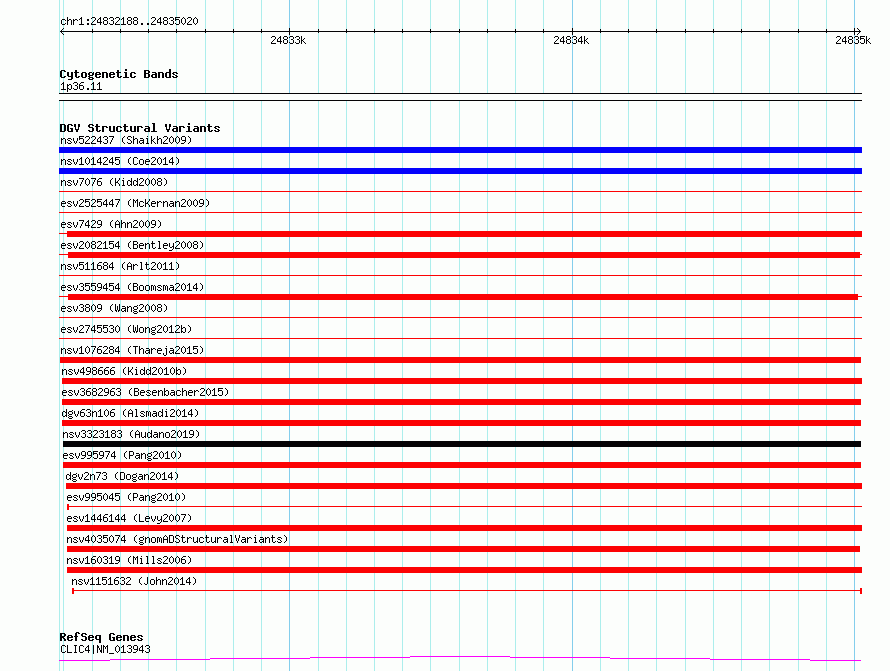890x671 pixels.
Task: Open nsv1076284 (Thareja2015) variant label
Action: click(132, 350)
